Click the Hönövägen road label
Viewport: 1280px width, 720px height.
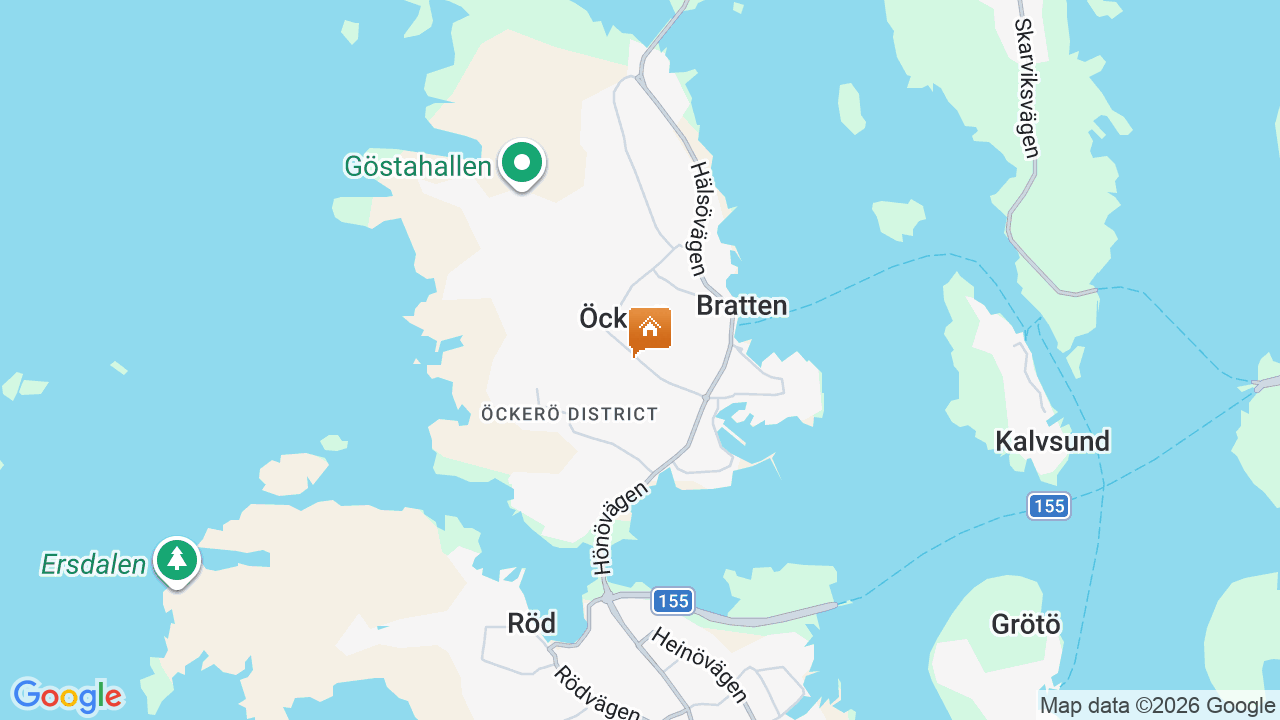[x=621, y=526]
